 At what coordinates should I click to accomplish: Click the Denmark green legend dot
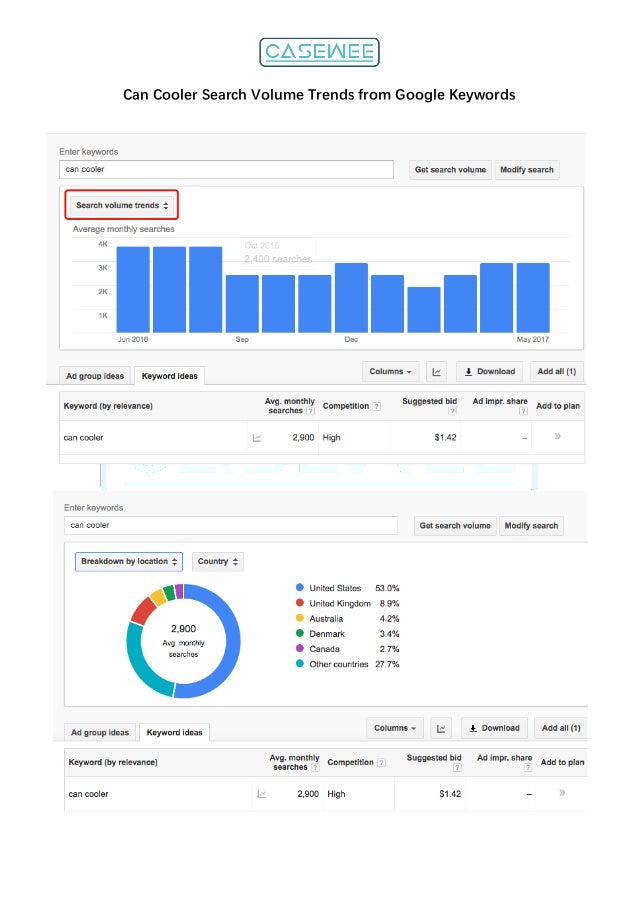[x=299, y=633]
